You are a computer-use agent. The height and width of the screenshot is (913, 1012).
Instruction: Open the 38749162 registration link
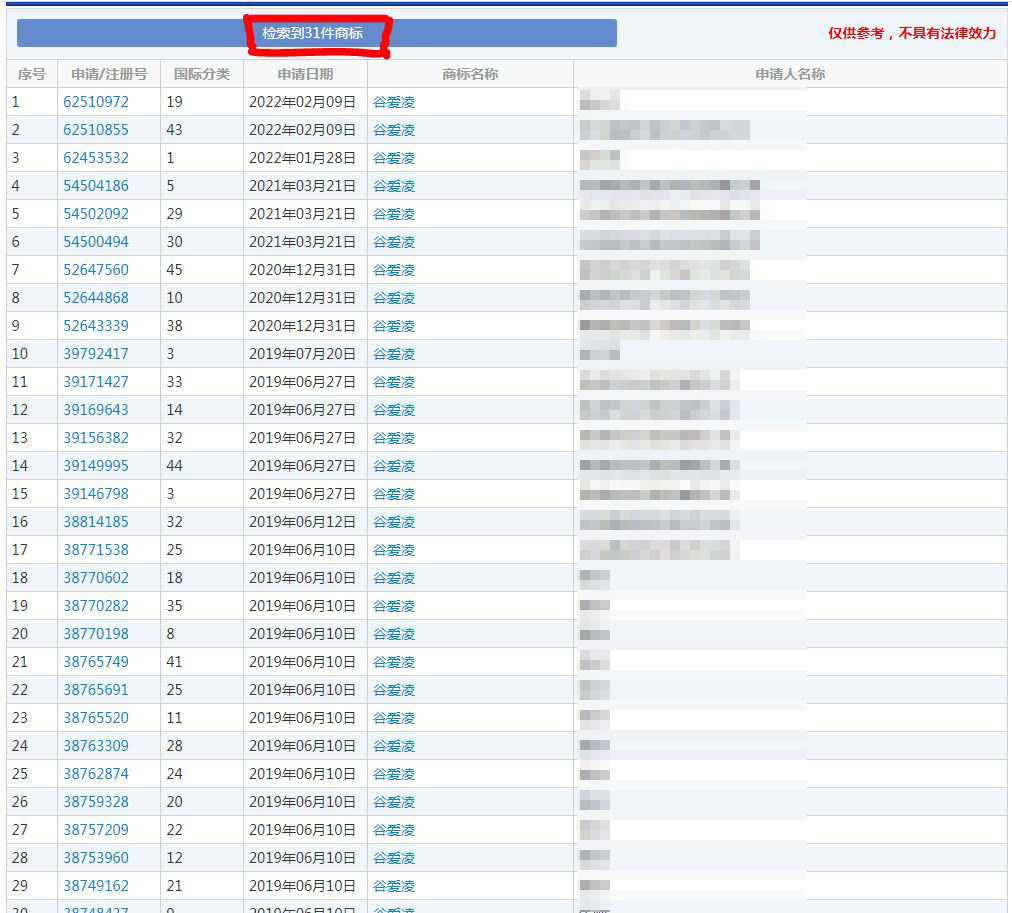pyautogui.click(x=96, y=886)
